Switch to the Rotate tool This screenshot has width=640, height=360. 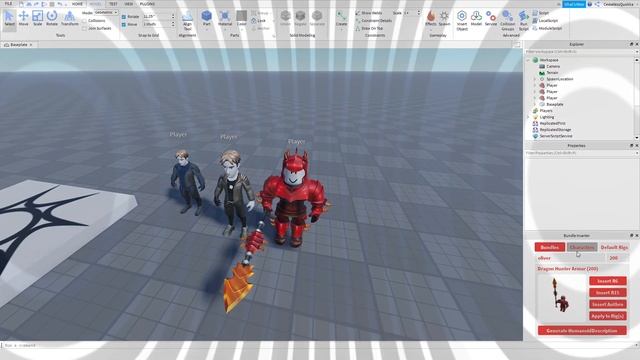click(52, 19)
